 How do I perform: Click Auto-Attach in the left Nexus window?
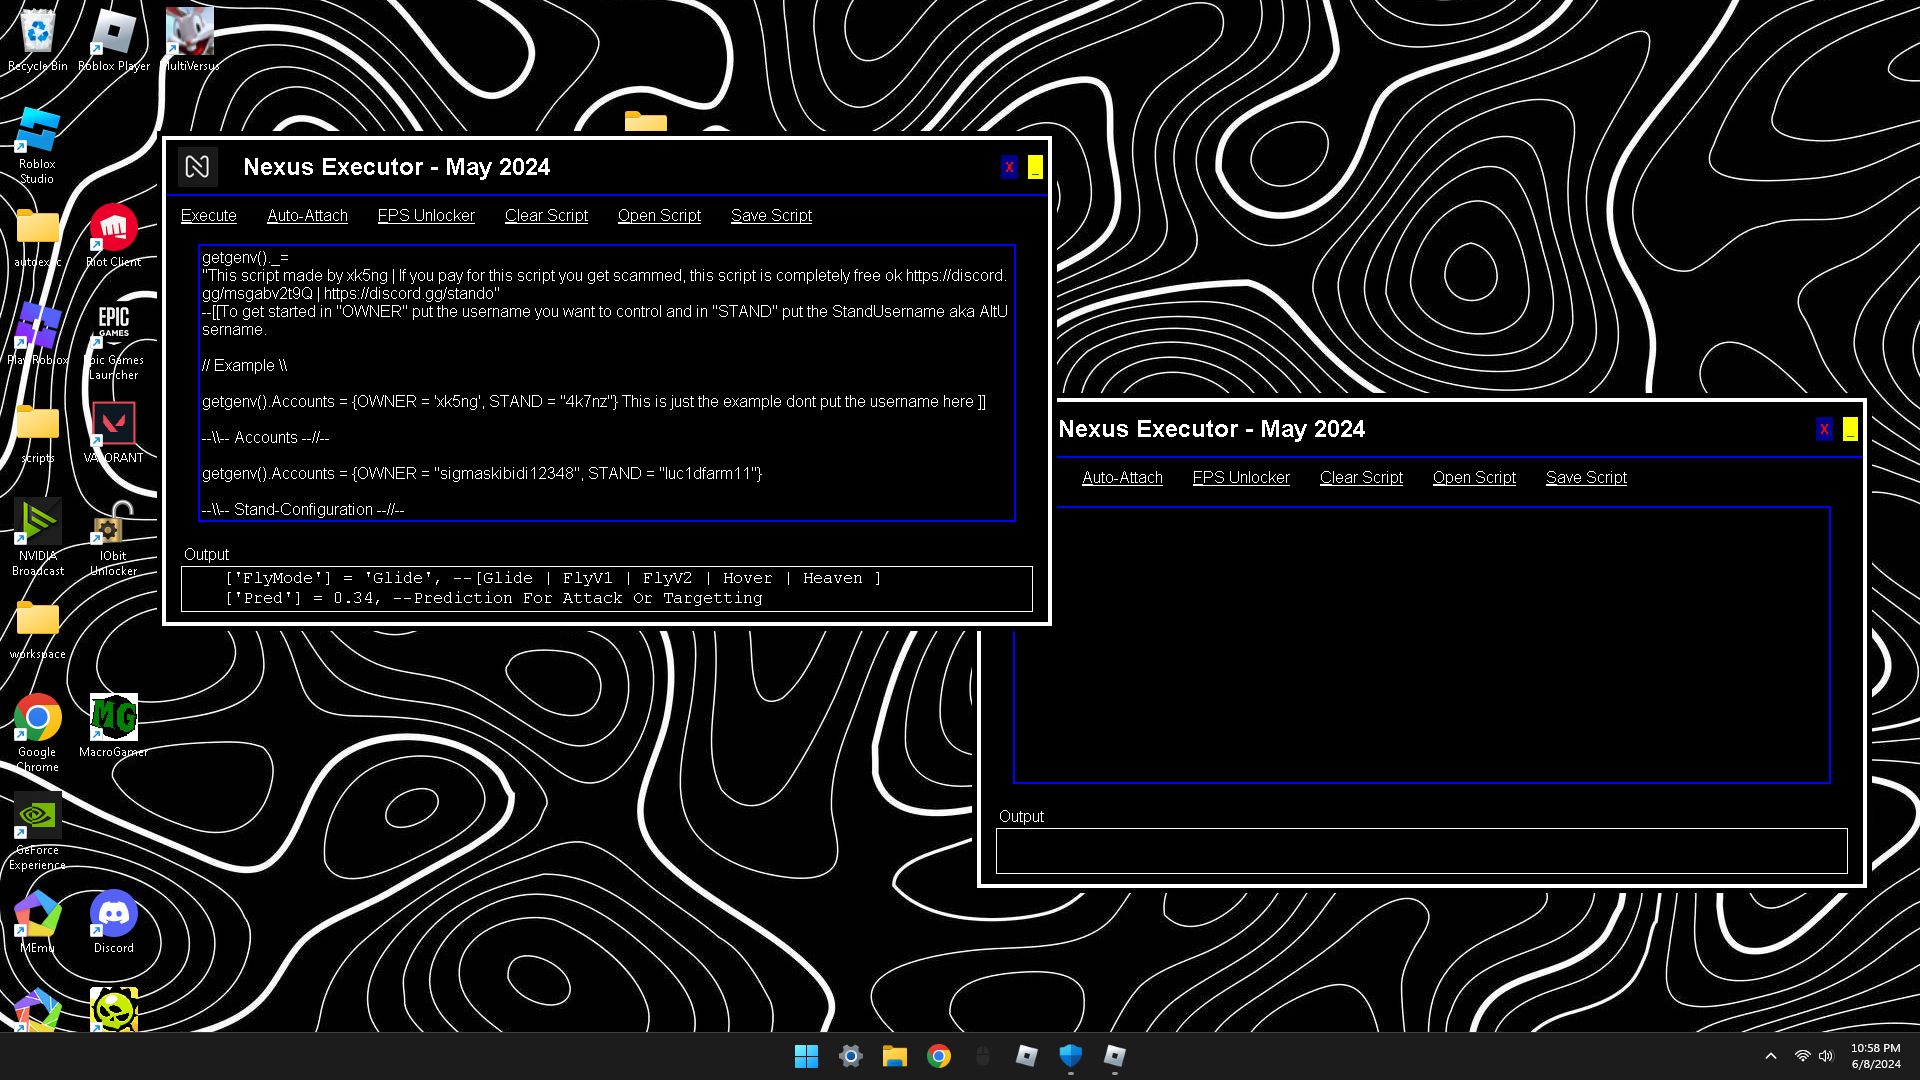[307, 216]
